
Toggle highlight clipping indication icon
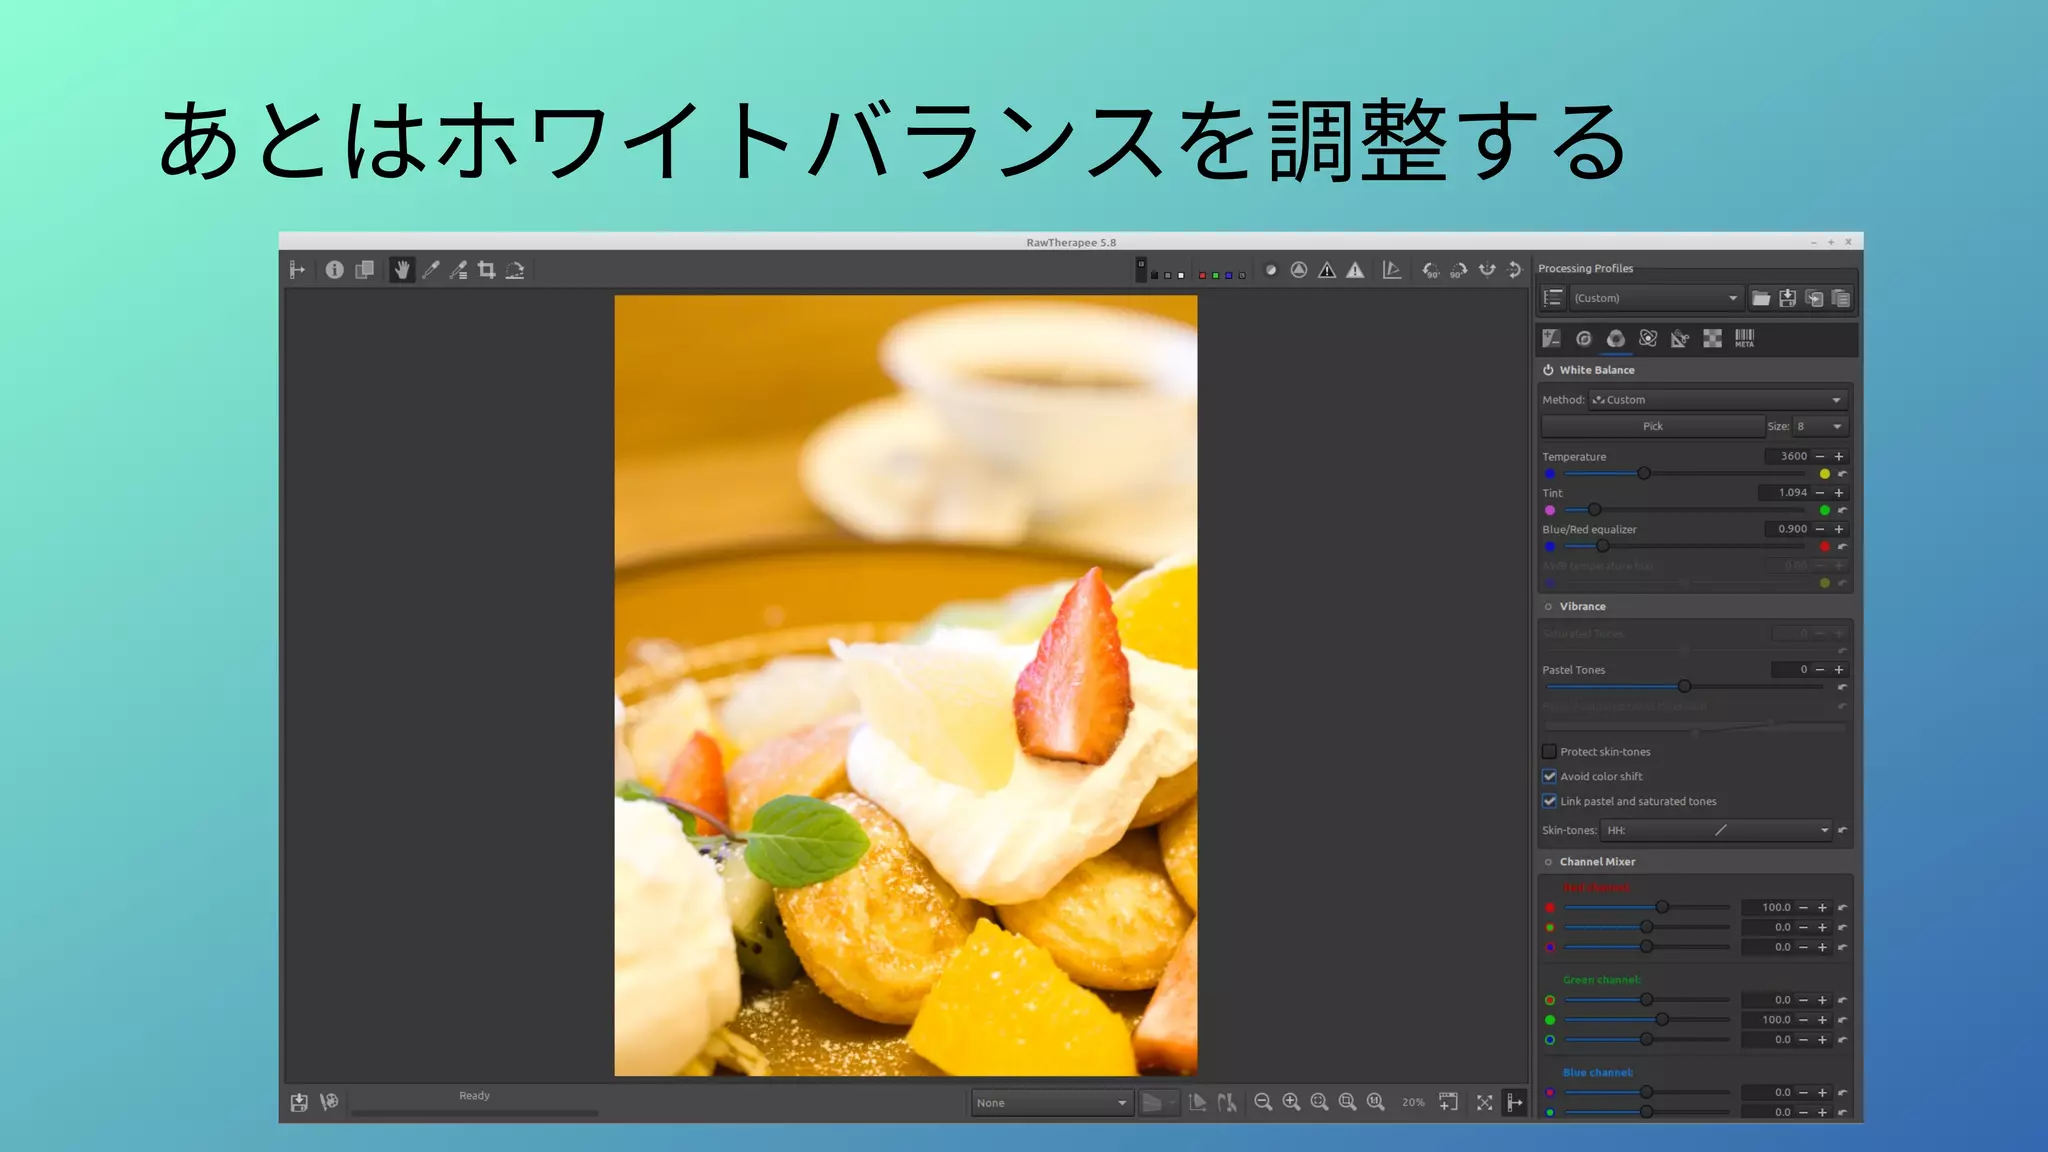[1355, 270]
